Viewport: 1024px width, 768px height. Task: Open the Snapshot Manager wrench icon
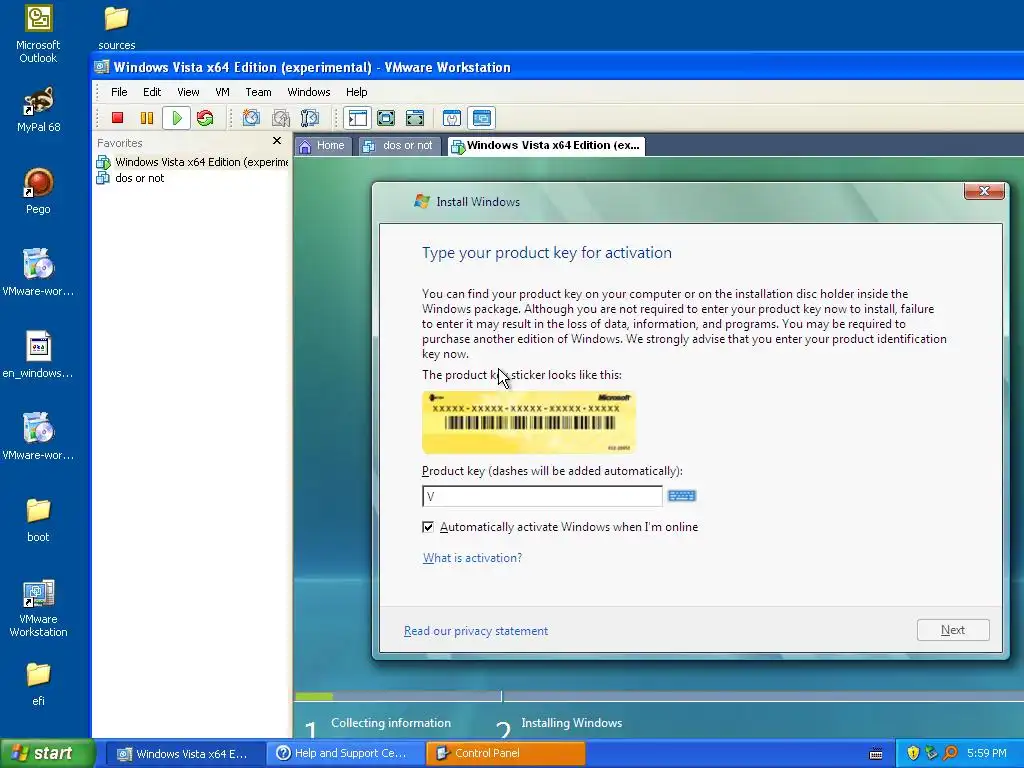coord(310,118)
